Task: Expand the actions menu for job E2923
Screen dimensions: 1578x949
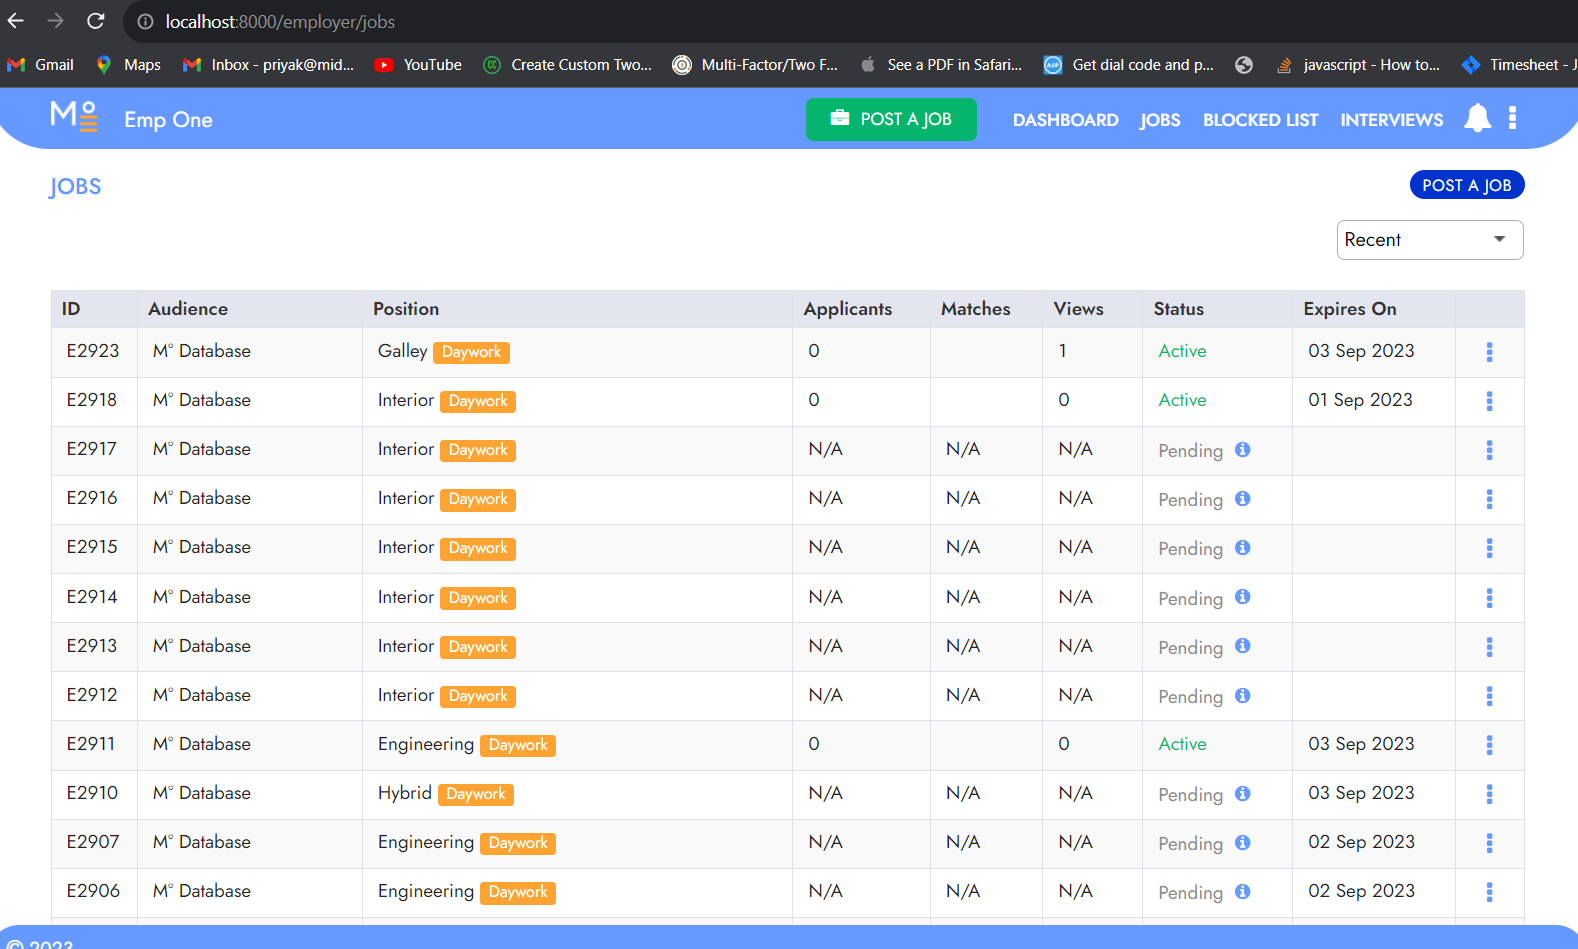Action: (1489, 352)
